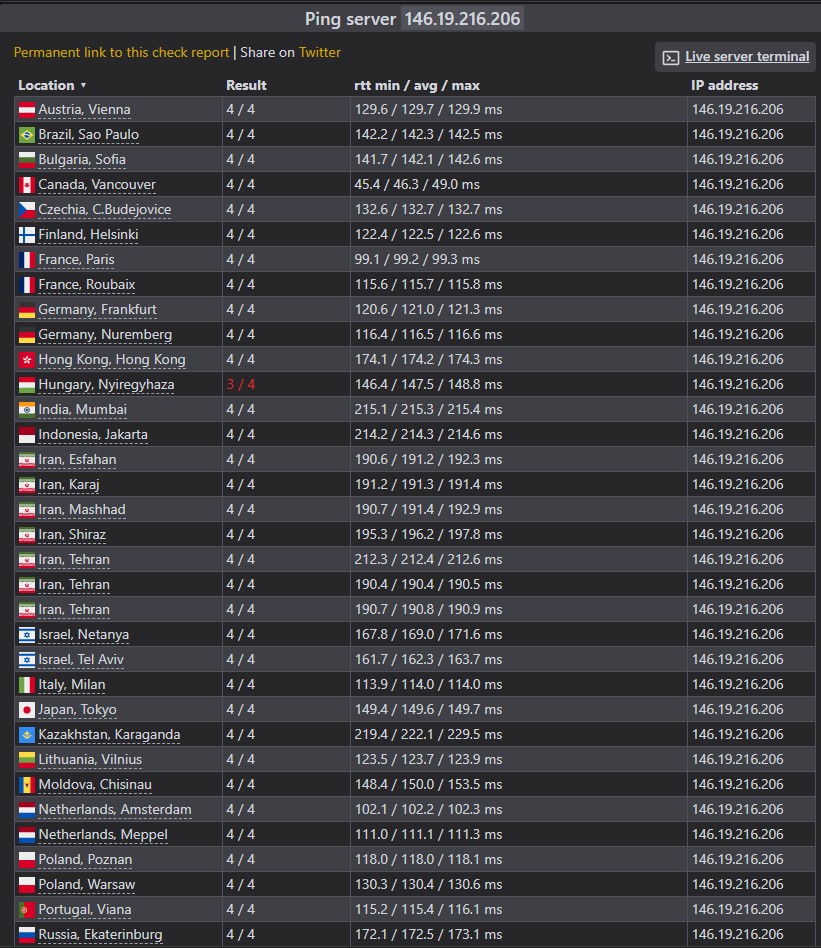
Task: Click the Brazil flag icon
Action: pos(27,135)
